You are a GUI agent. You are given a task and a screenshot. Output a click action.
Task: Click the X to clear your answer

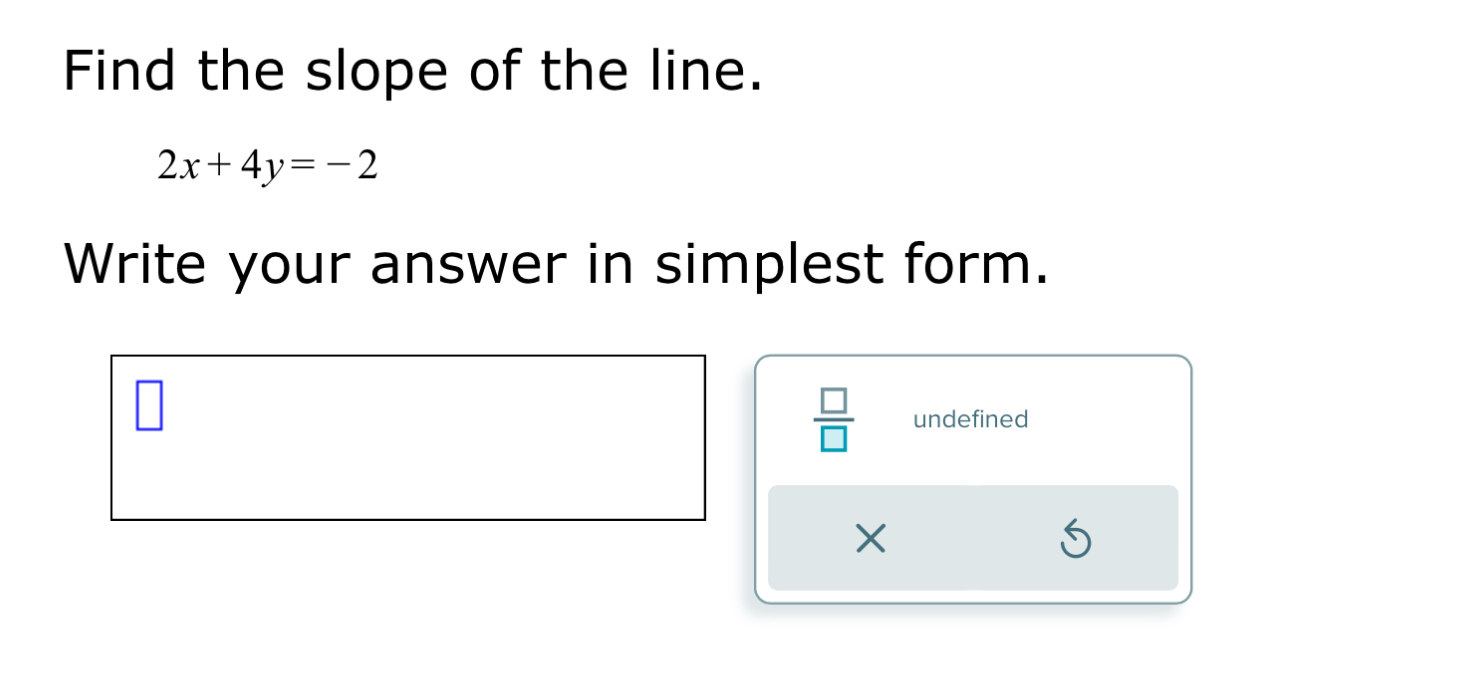click(x=869, y=540)
